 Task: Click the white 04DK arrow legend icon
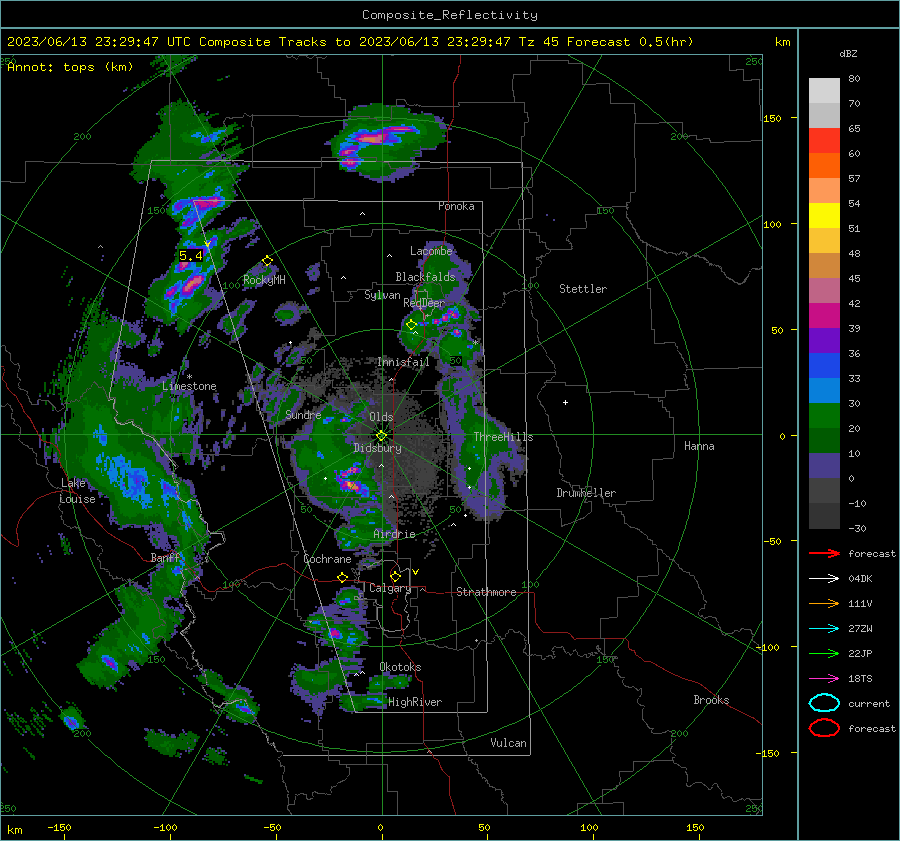coord(824,578)
